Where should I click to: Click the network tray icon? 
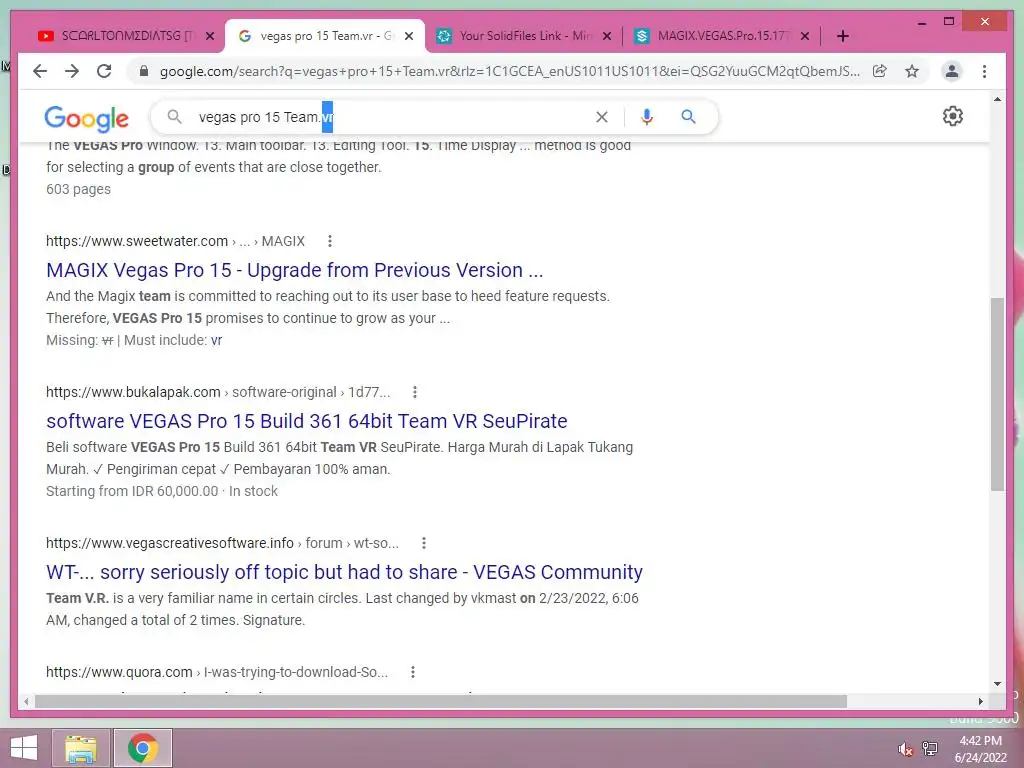tap(930, 748)
